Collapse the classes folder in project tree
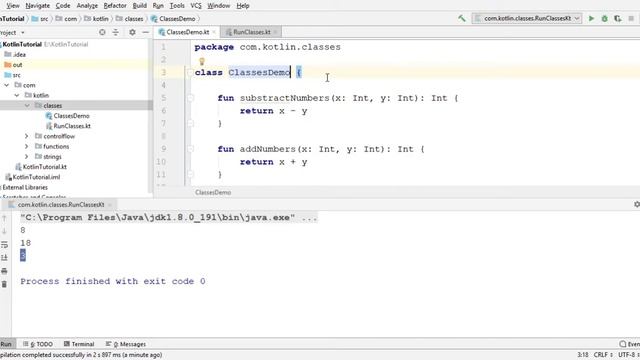 point(27,105)
